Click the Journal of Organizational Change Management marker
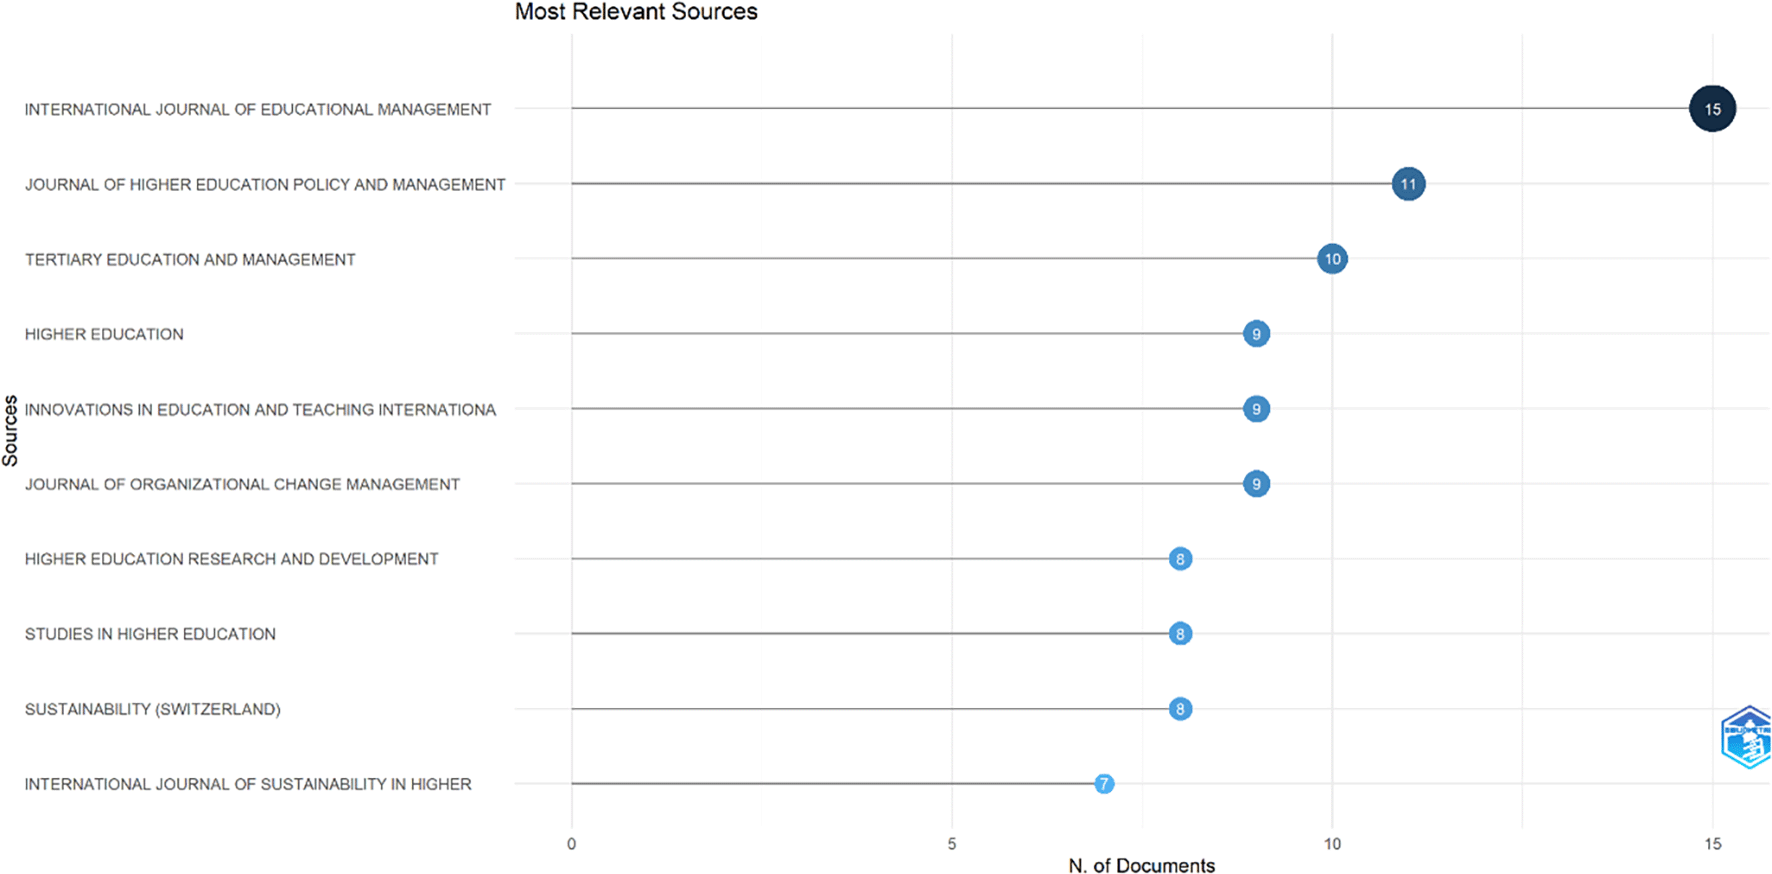This screenshot has width=1772, height=874. pyautogui.click(x=1256, y=484)
